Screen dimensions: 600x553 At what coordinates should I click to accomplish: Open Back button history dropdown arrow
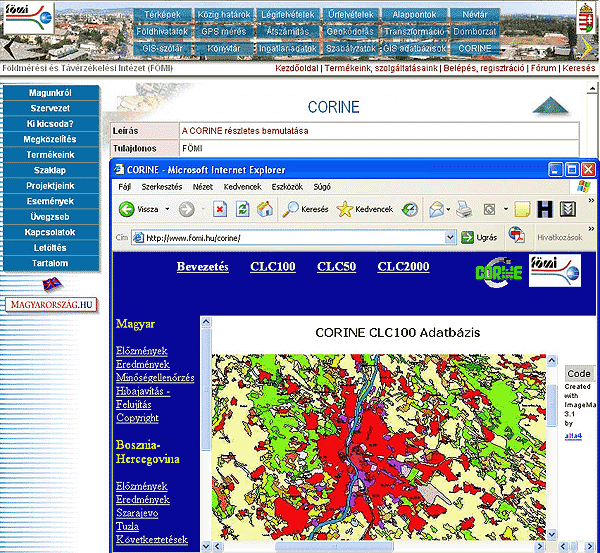coord(167,210)
